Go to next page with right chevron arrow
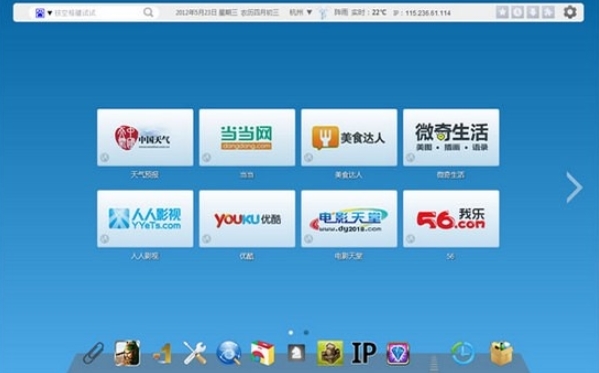Viewport: 599px width, 373px height. click(x=574, y=187)
